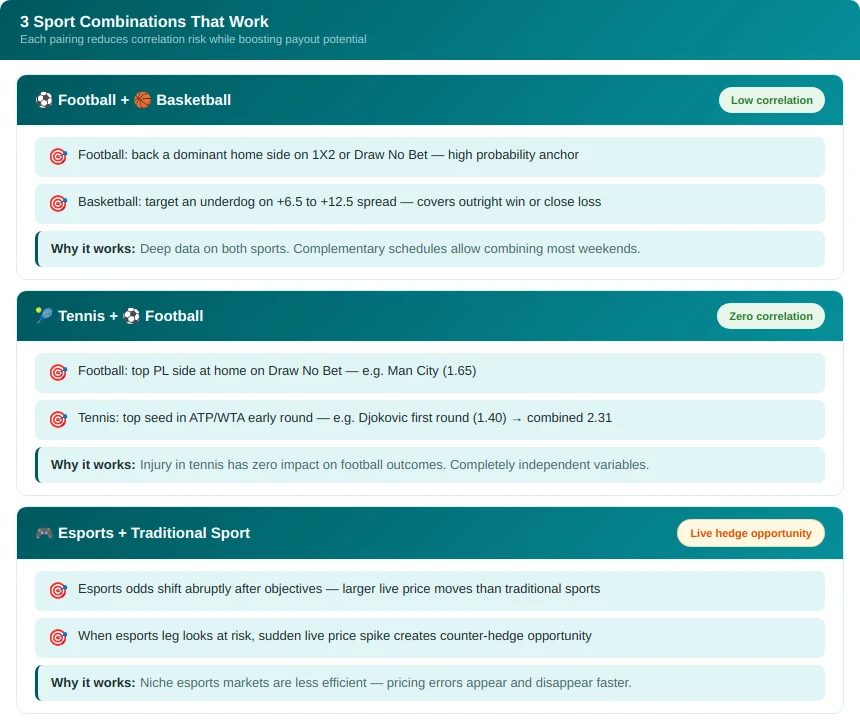The height and width of the screenshot is (728, 860).
Task: Click text 'Basketball: target an underdog on +6.5 to +12.5 spread'
Action: tap(340, 202)
